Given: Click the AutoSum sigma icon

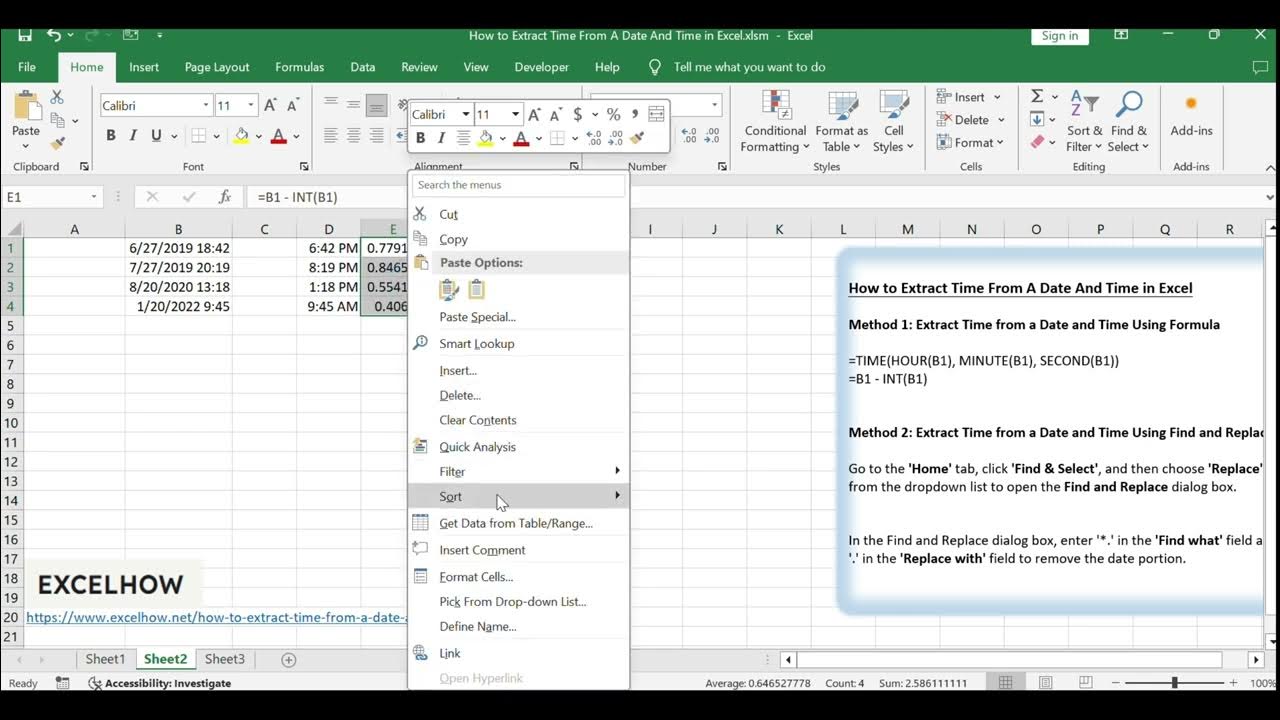Looking at the screenshot, I should pyautogui.click(x=1037, y=96).
